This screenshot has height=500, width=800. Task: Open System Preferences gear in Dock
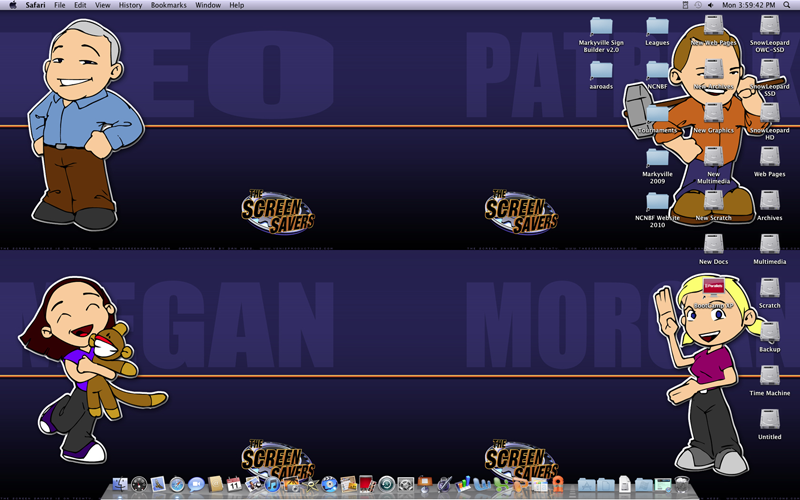pos(405,485)
